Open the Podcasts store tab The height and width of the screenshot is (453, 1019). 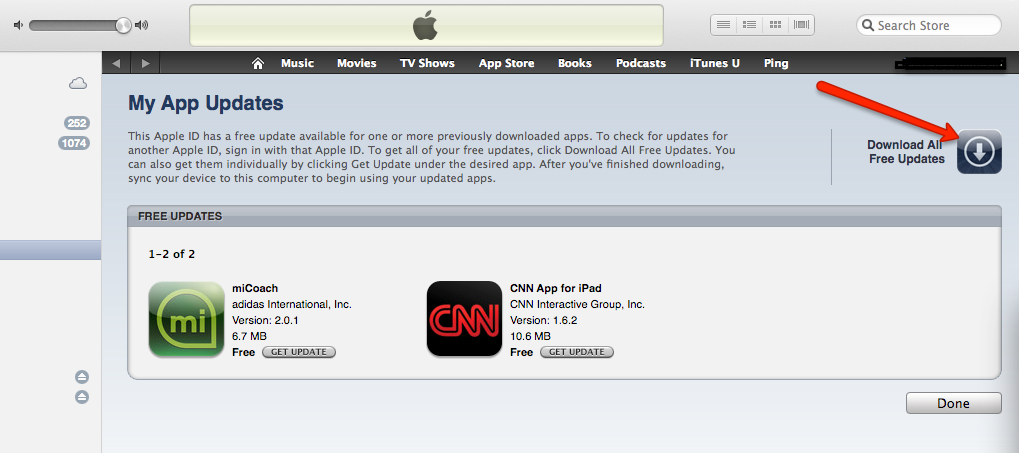point(641,63)
